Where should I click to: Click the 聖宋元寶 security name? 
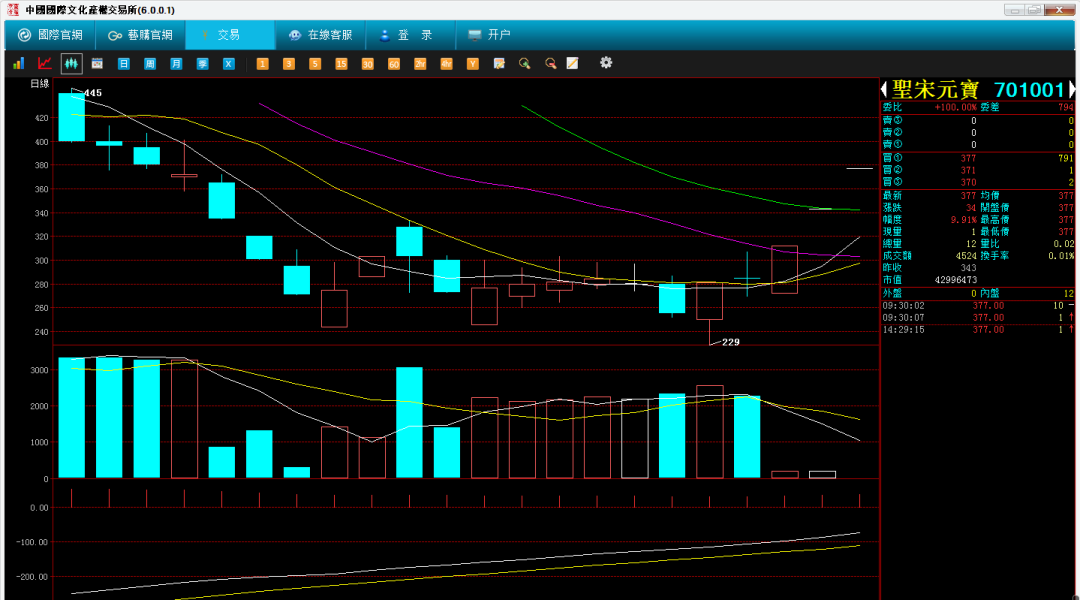[x=935, y=90]
